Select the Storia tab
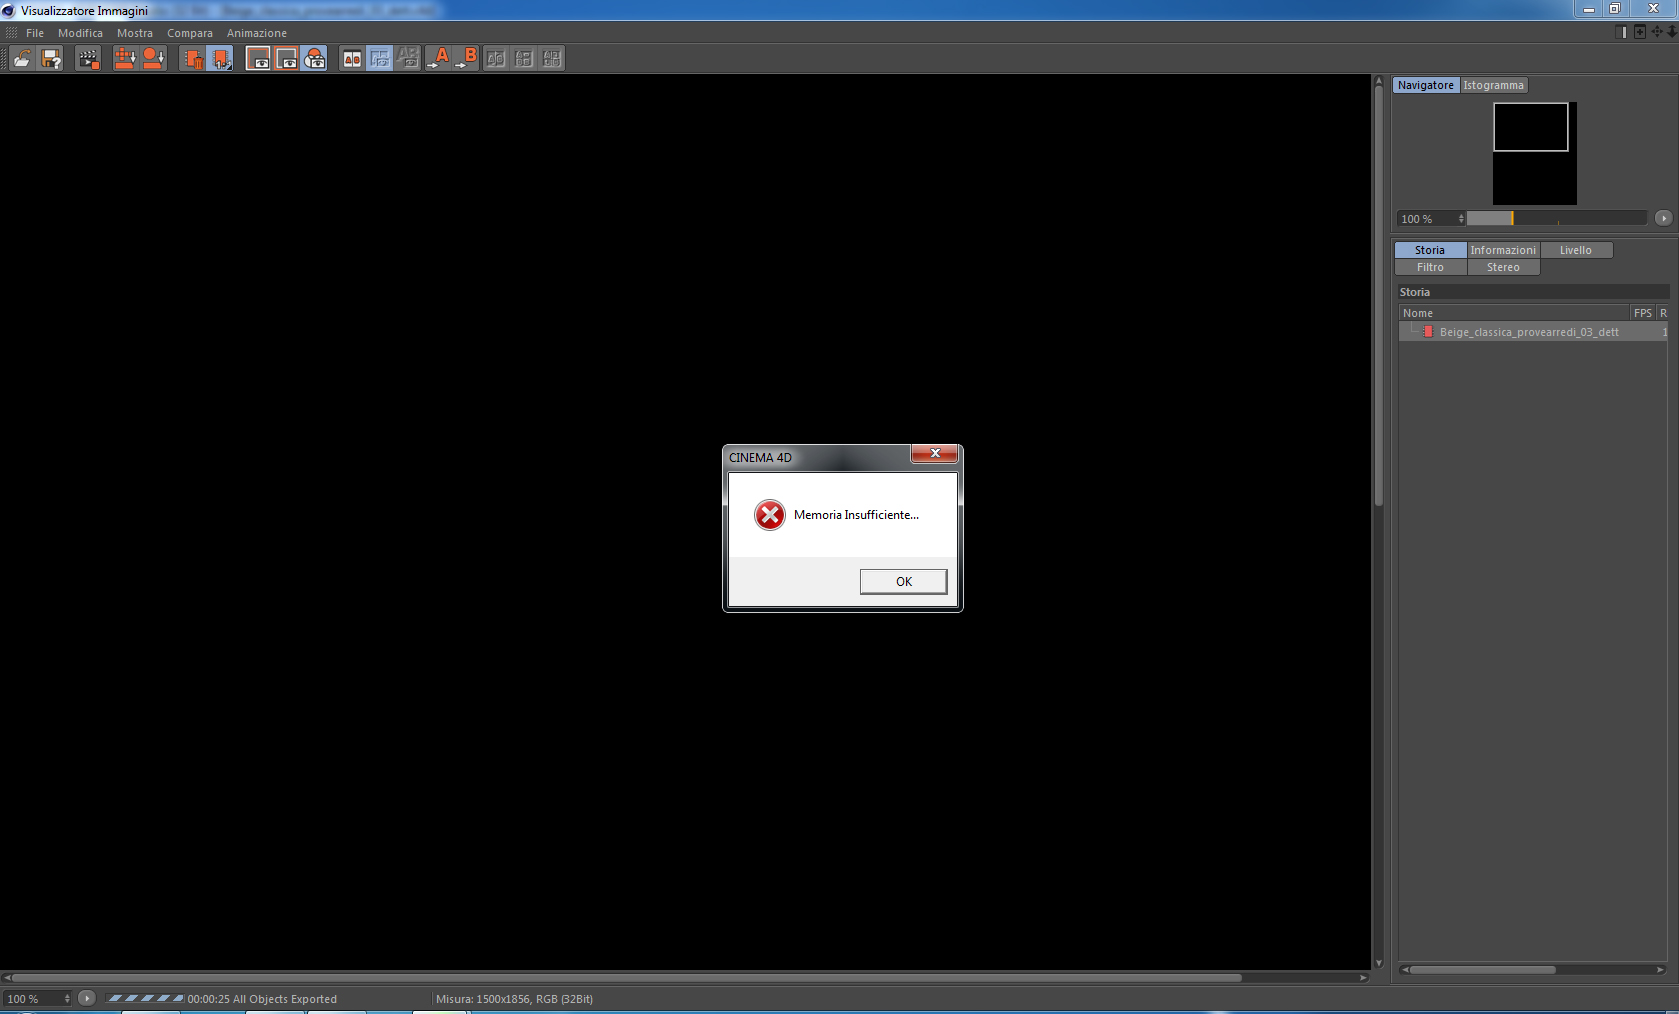 pos(1430,250)
